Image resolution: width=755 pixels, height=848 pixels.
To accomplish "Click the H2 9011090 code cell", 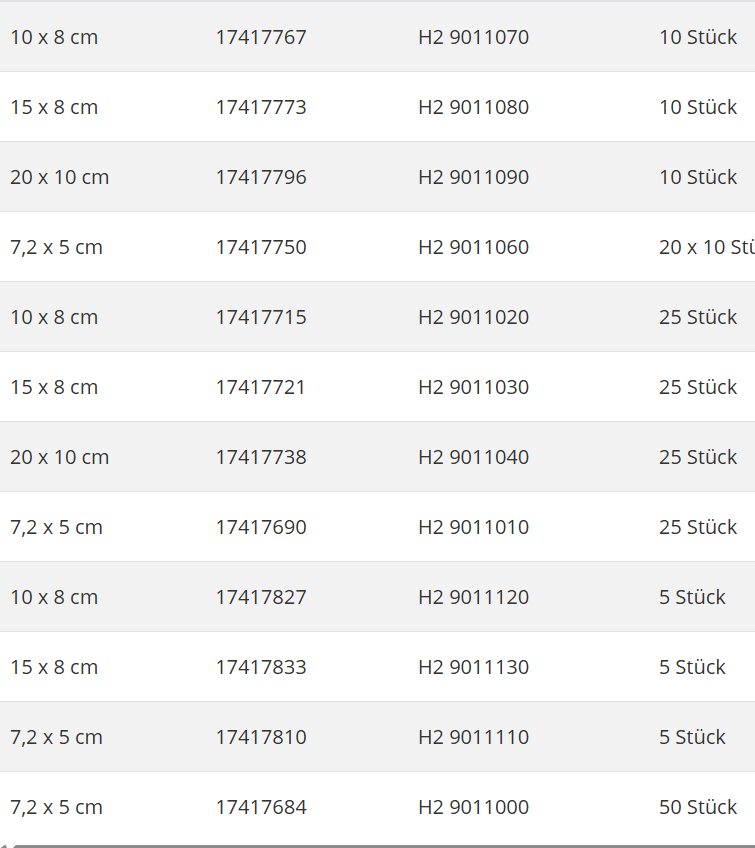I will pyautogui.click(x=473, y=178).
